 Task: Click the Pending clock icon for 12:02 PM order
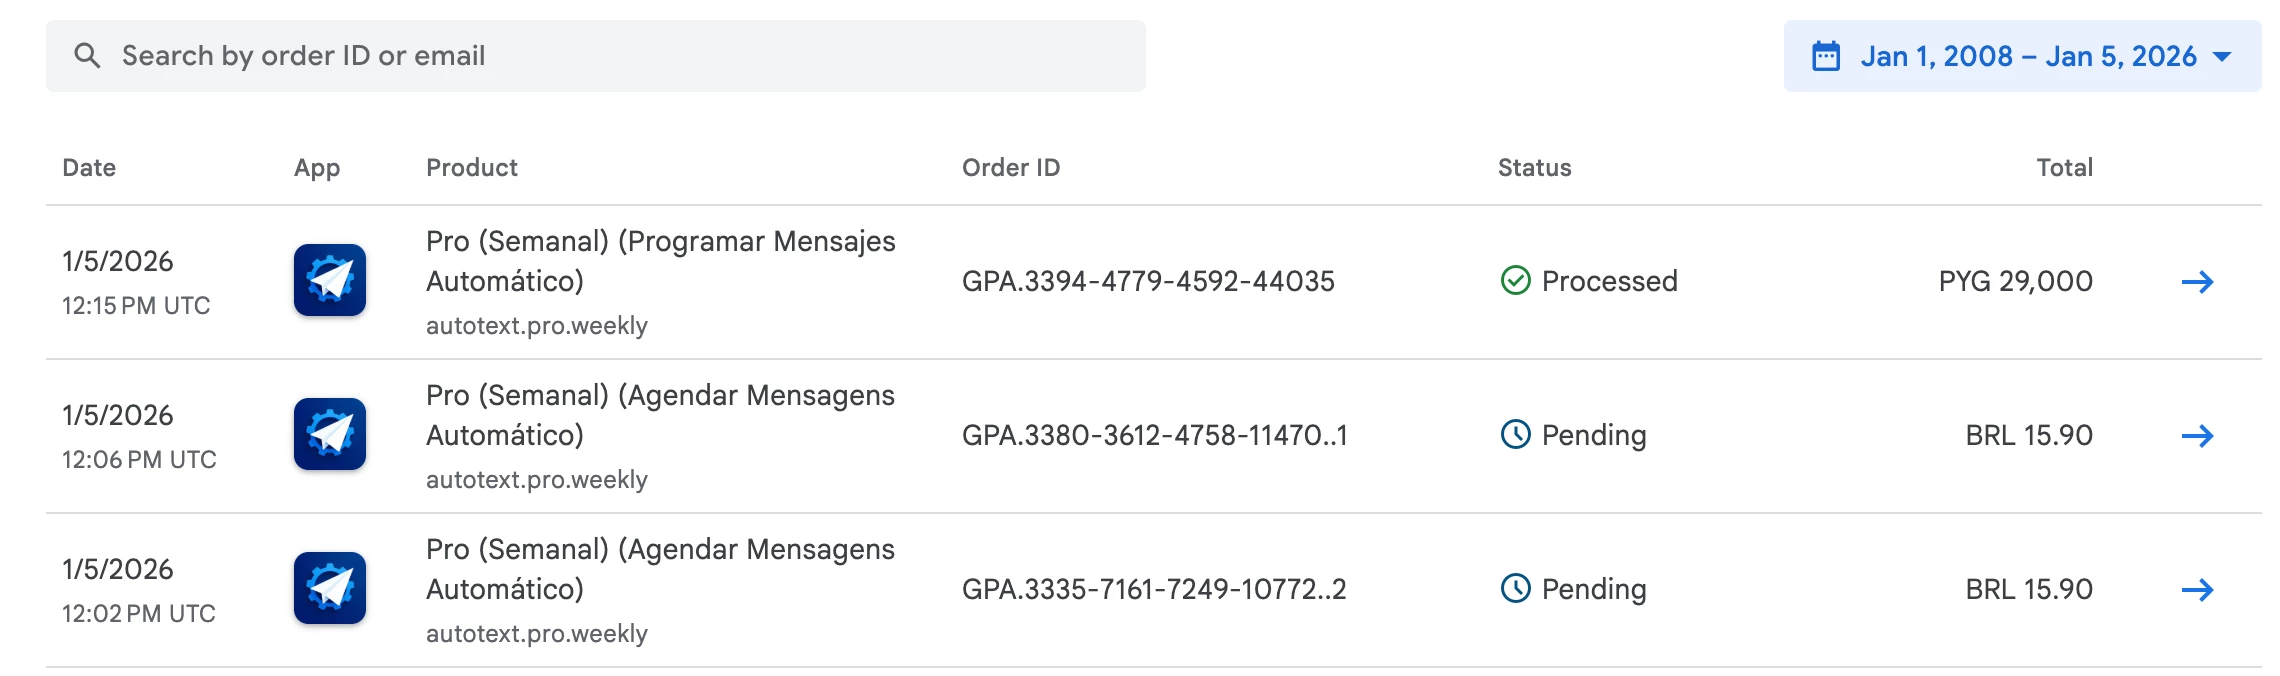(1516, 589)
